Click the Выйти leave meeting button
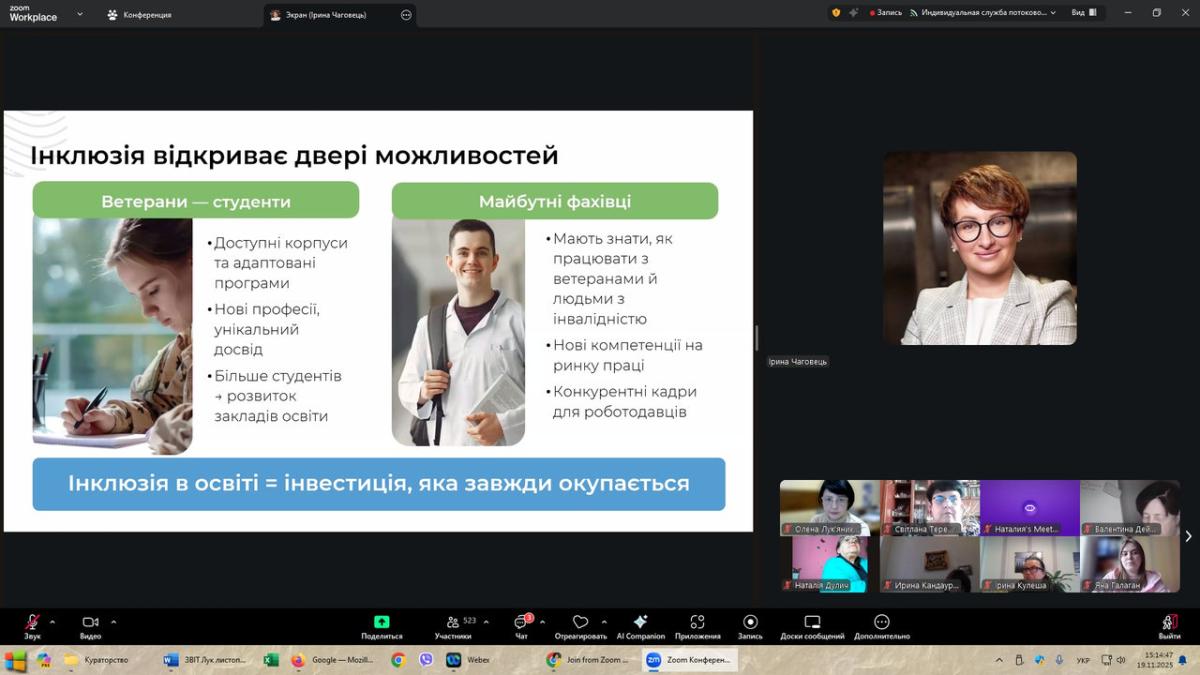The image size is (1200, 675). (1169, 625)
